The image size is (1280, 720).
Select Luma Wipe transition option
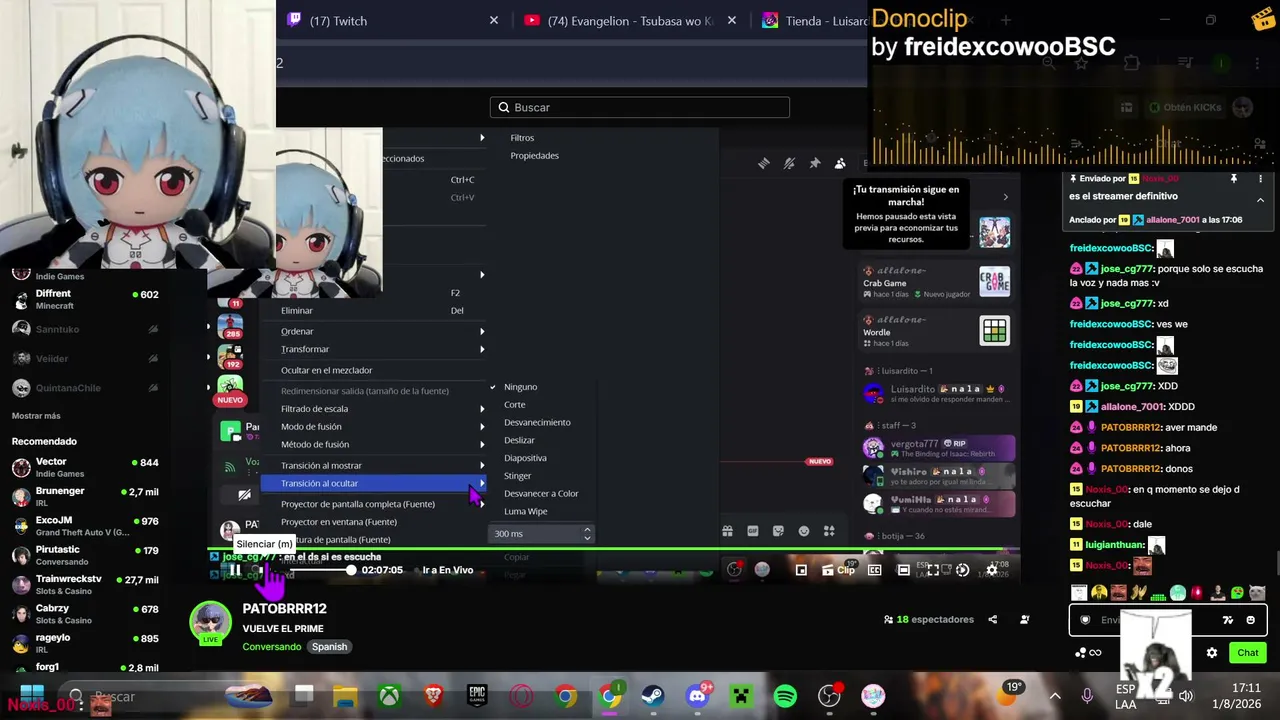point(525,512)
